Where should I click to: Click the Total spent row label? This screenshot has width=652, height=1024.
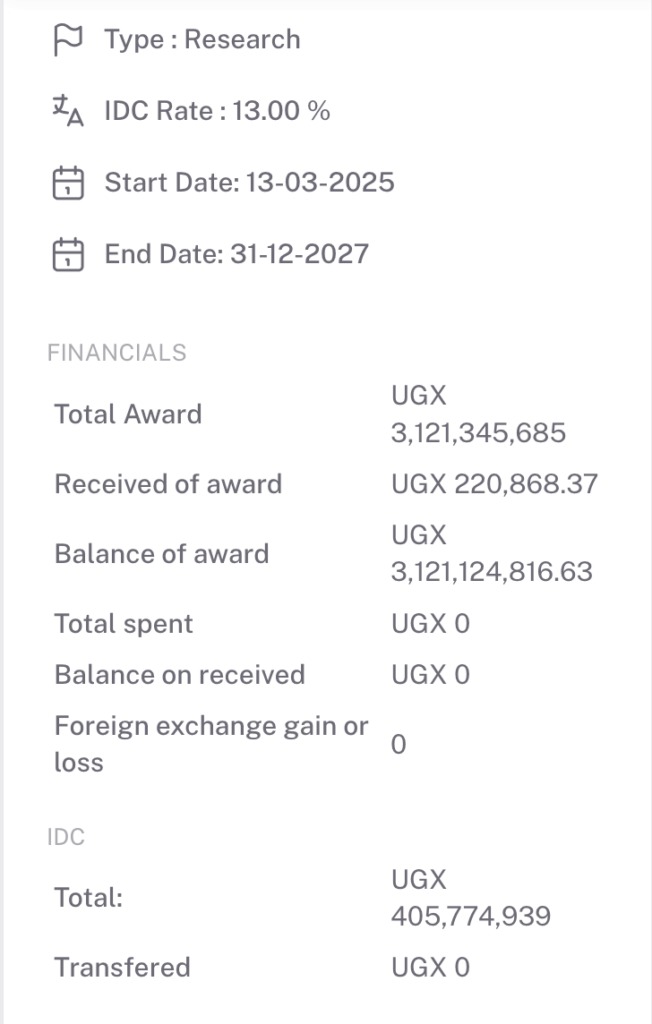pyautogui.click(x=123, y=624)
